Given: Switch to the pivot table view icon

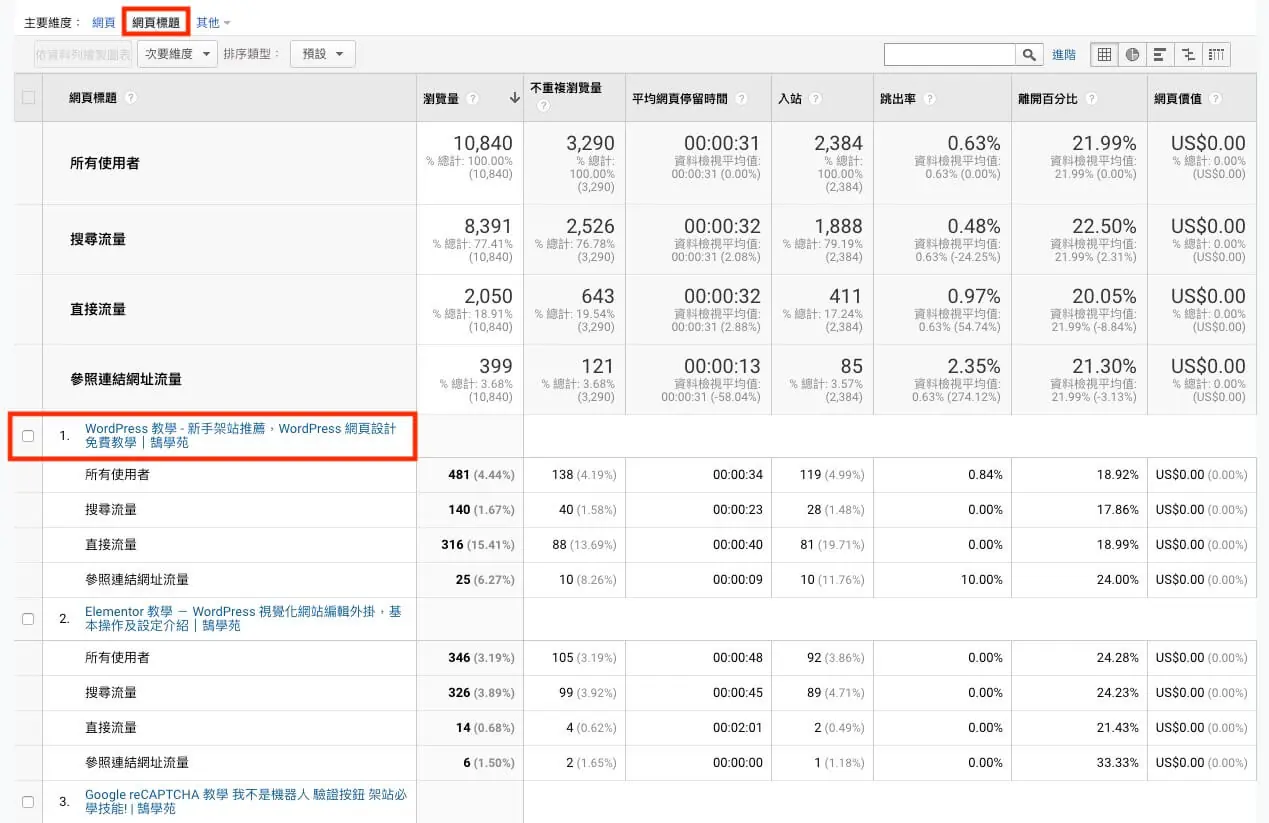Looking at the screenshot, I should tap(1216, 54).
